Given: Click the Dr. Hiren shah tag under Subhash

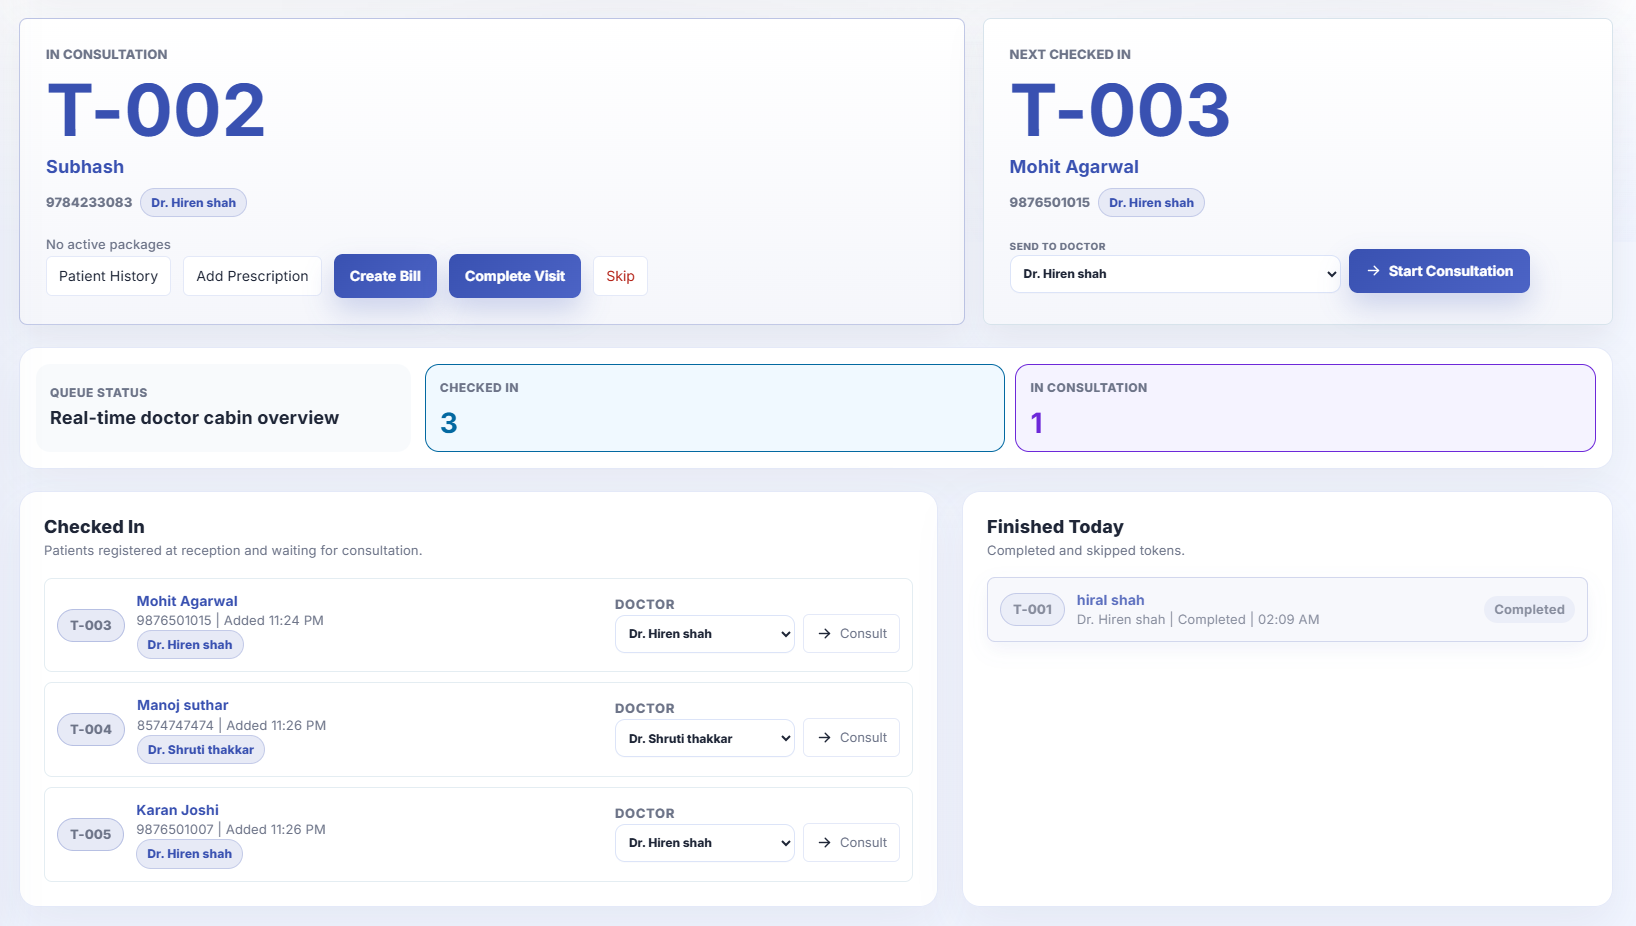Looking at the screenshot, I should point(193,203).
